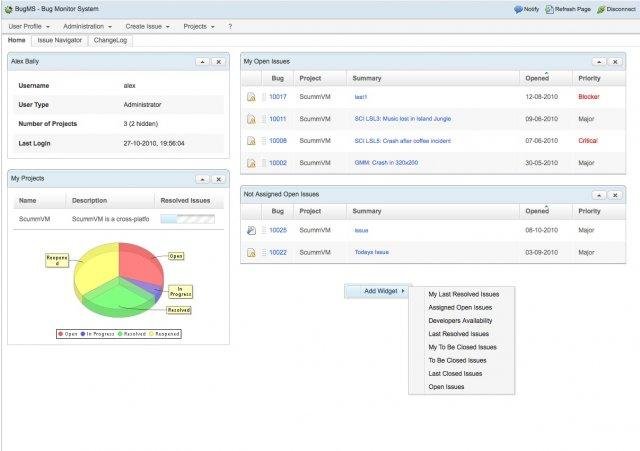Open bug 10008 link

tap(278, 141)
